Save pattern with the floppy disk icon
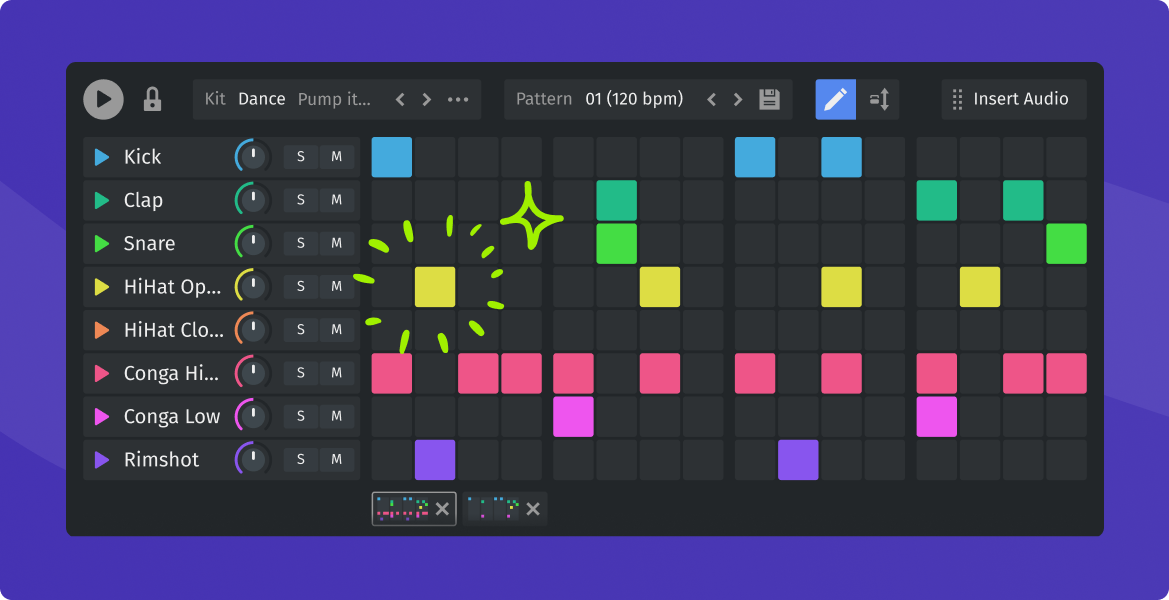This screenshot has width=1169, height=600. pos(769,99)
